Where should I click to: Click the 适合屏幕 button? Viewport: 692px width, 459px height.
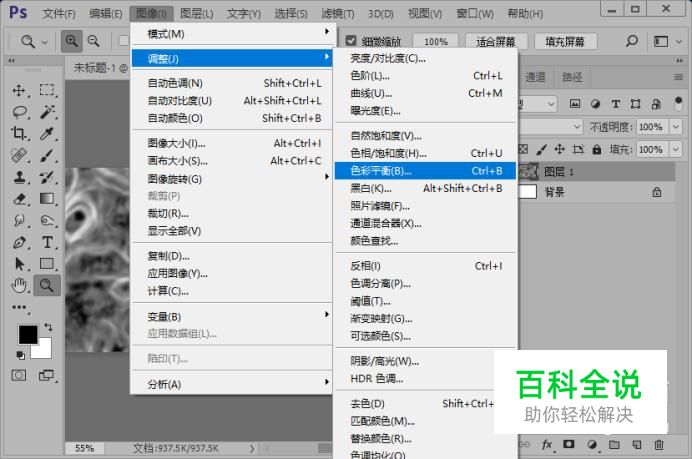click(496, 41)
